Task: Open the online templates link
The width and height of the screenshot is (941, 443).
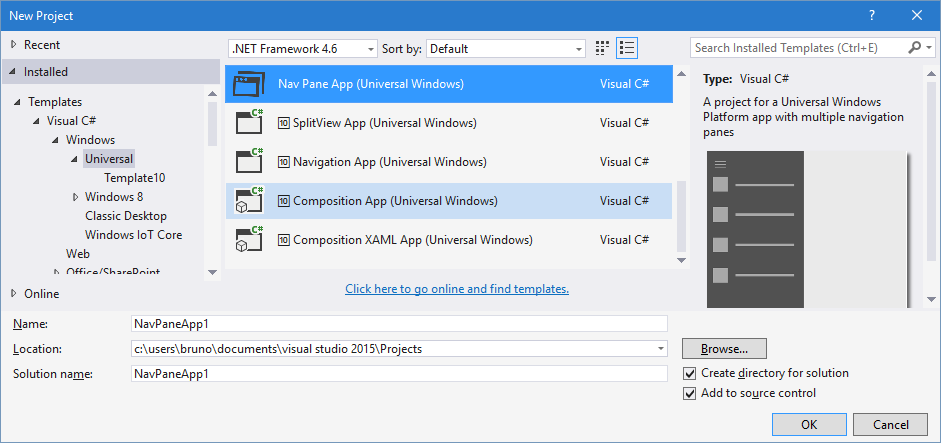Action: (x=457, y=289)
